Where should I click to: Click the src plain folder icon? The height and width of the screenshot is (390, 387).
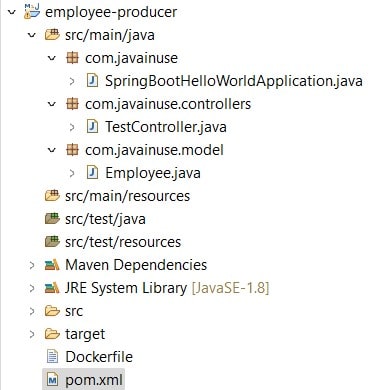coord(52,311)
